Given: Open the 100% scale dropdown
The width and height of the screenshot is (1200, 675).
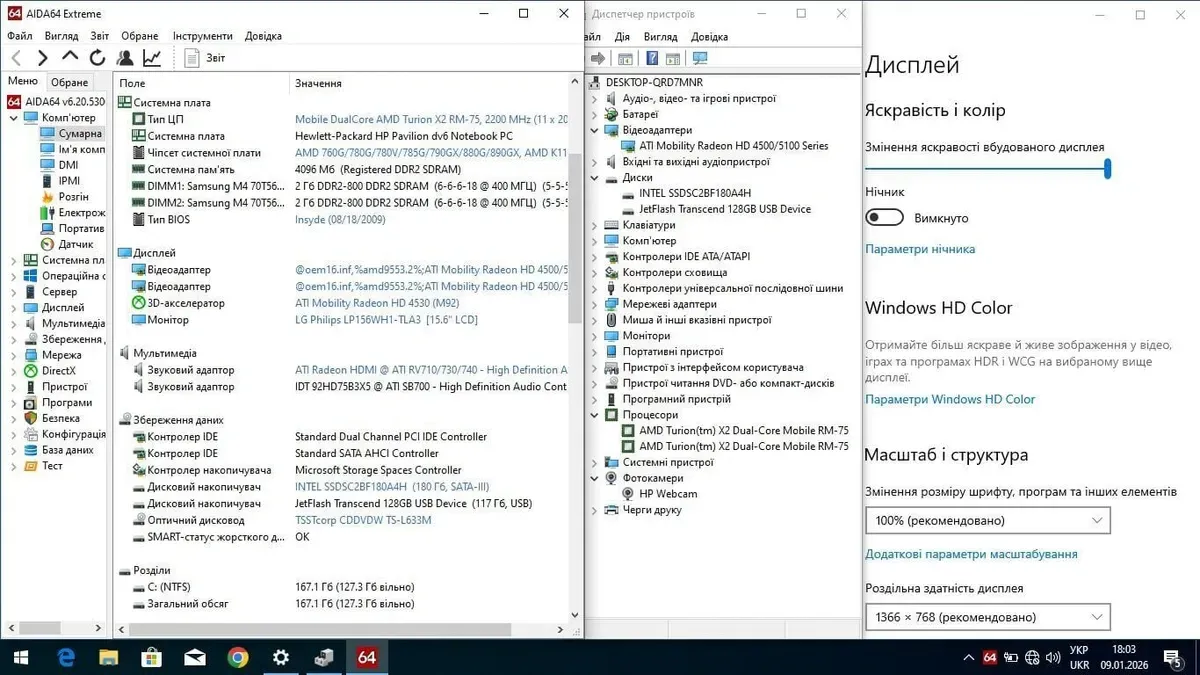Looking at the screenshot, I should [x=987, y=520].
